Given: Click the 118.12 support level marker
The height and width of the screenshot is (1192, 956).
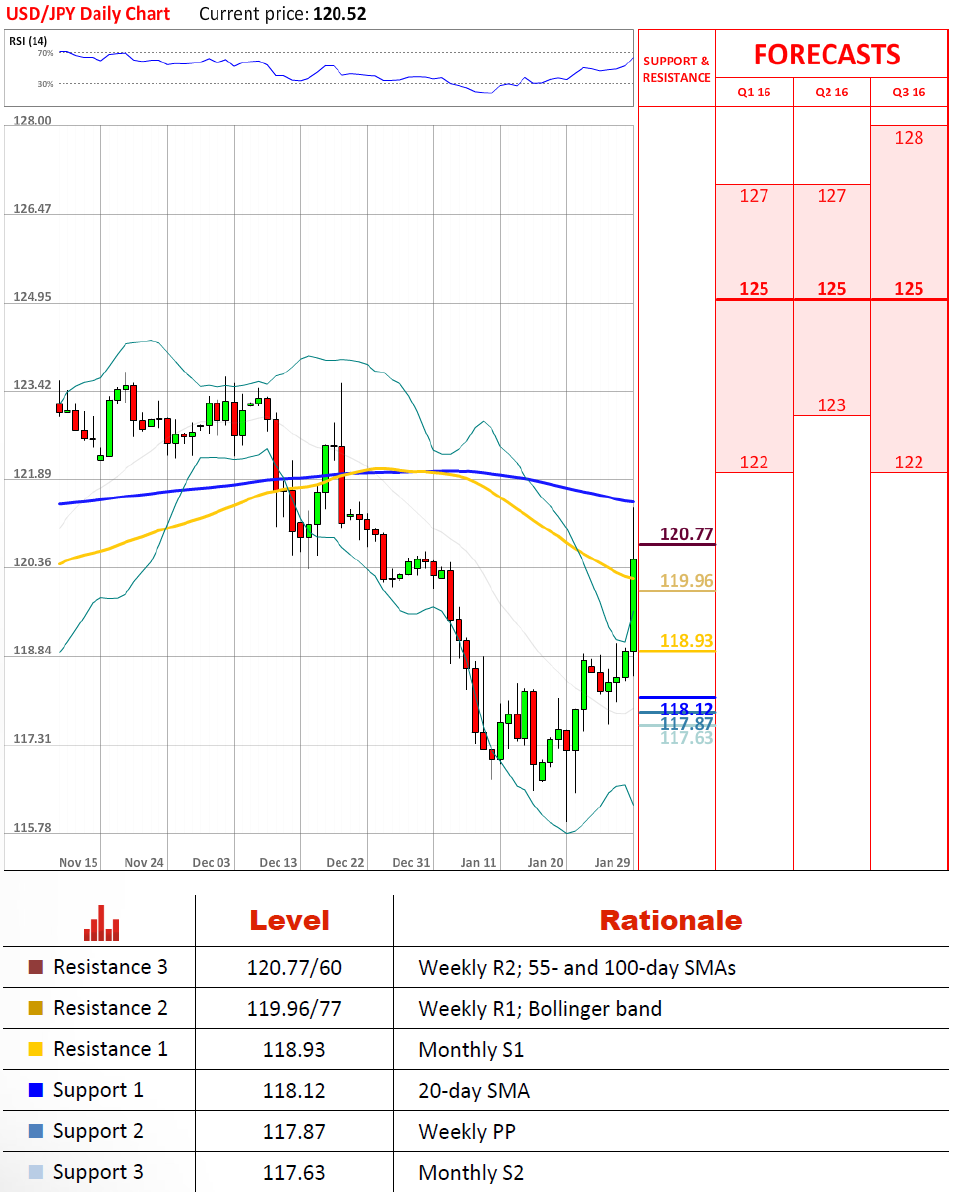Looking at the screenshot, I should 686,709.
